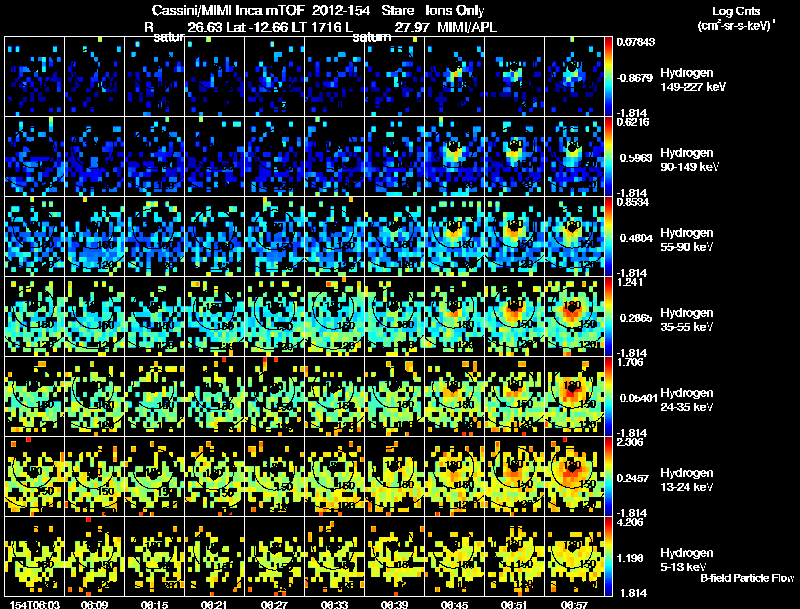The width and height of the screenshot is (800, 609).
Task: Click the 24-35 keV panel at 06:57
Action: click(x=574, y=396)
